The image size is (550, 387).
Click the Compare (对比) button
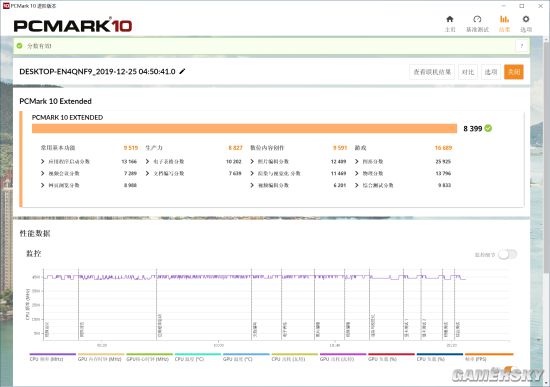468,72
